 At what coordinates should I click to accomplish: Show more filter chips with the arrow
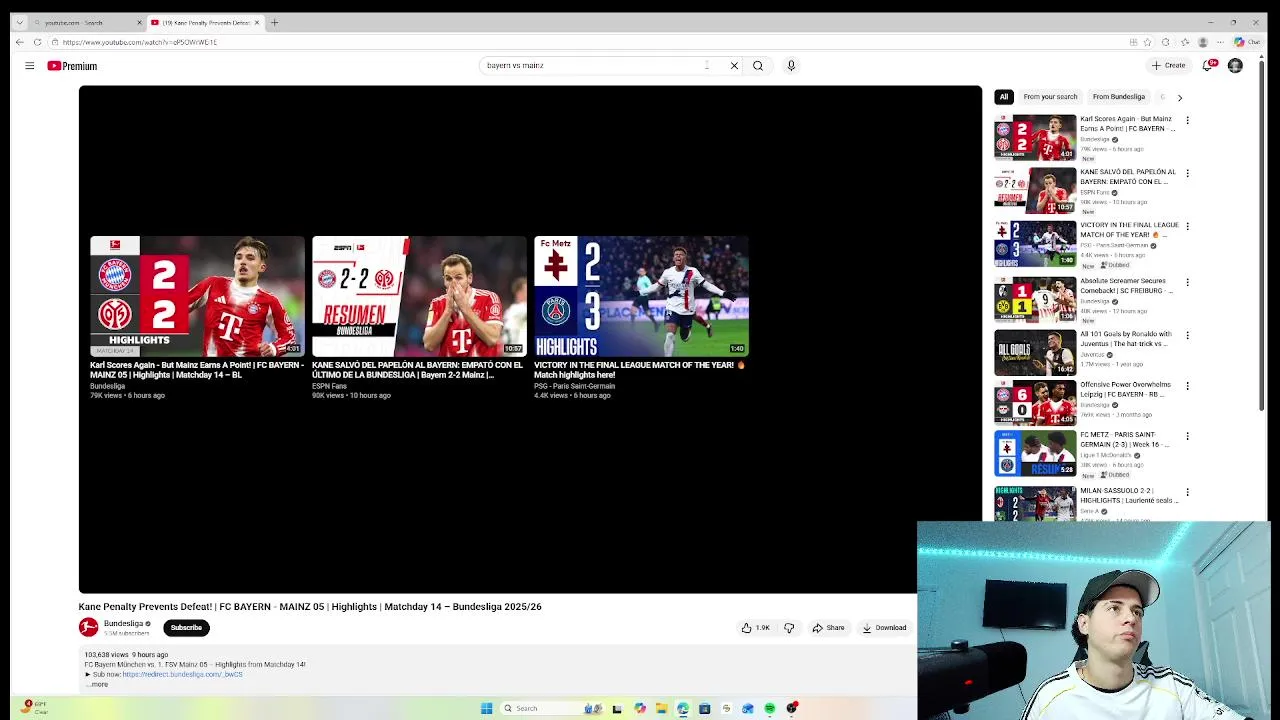pyautogui.click(x=1179, y=97)
